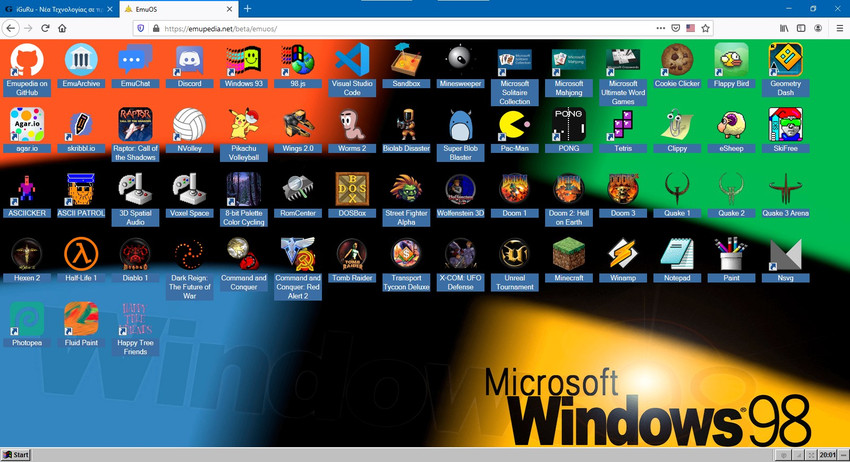This screenshot has width=850, height=462.
Task: Open the Discord desktop shortcut
Action: (x=189, y=60)
